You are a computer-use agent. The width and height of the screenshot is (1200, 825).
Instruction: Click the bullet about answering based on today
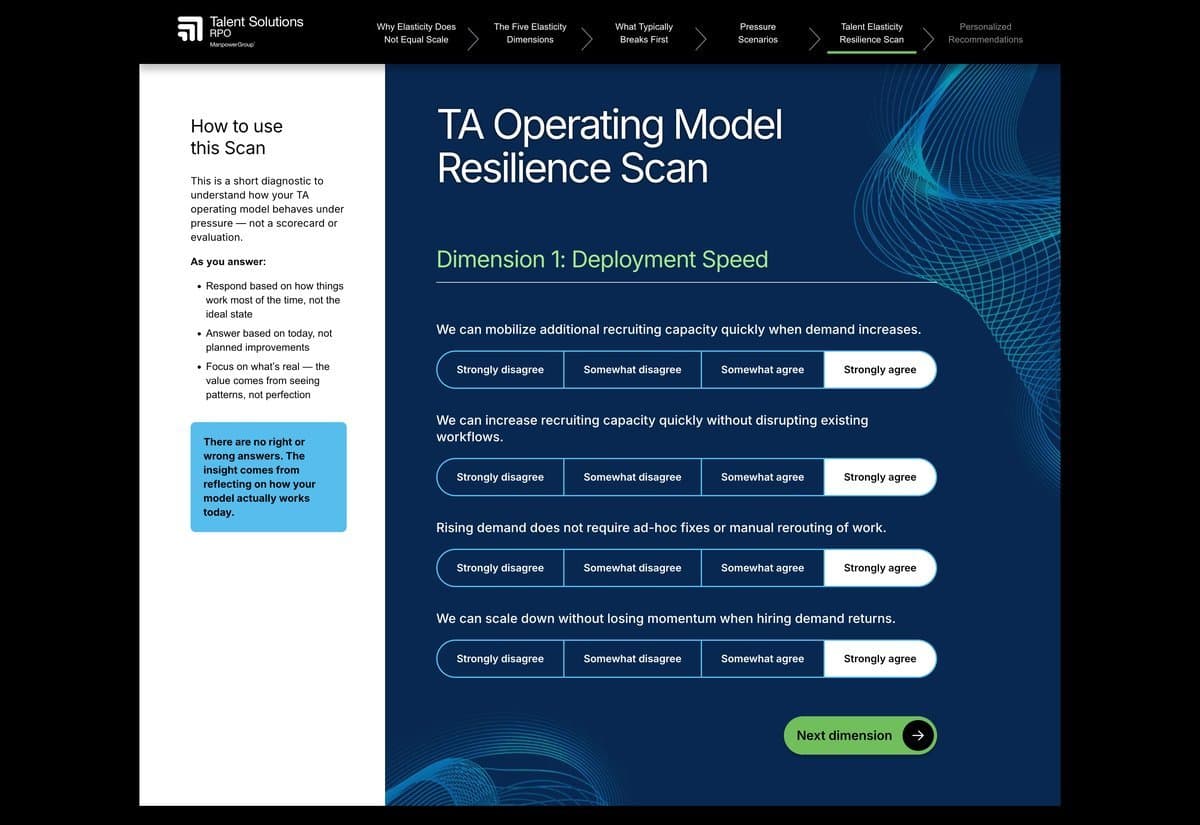[268, 340]
